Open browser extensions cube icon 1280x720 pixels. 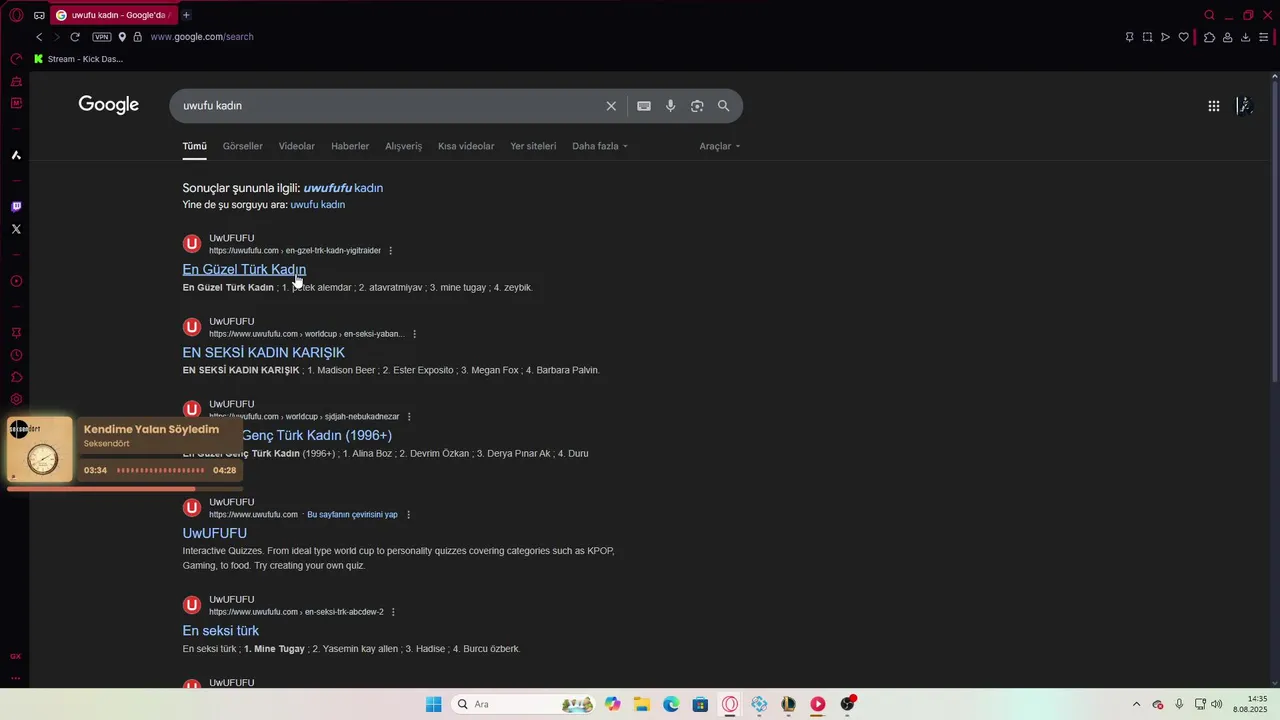1209,37
